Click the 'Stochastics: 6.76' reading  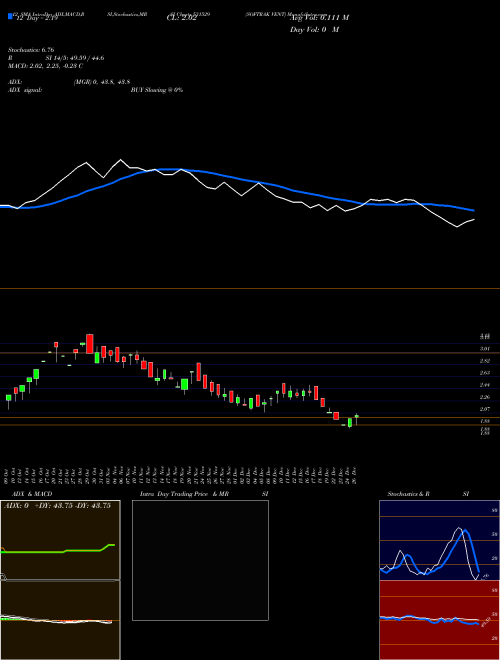pyautogui.click(x=31, y=50)
